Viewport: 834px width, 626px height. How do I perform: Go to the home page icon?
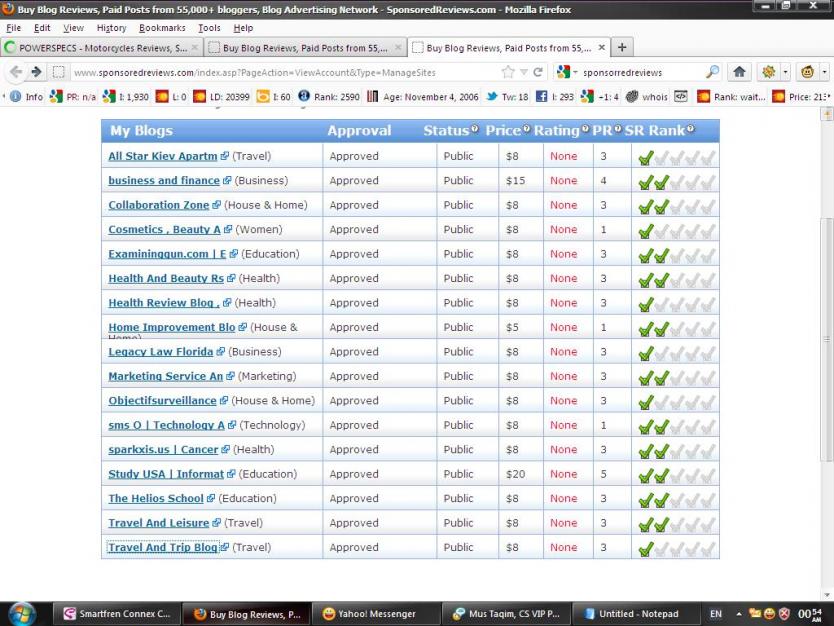739,72
